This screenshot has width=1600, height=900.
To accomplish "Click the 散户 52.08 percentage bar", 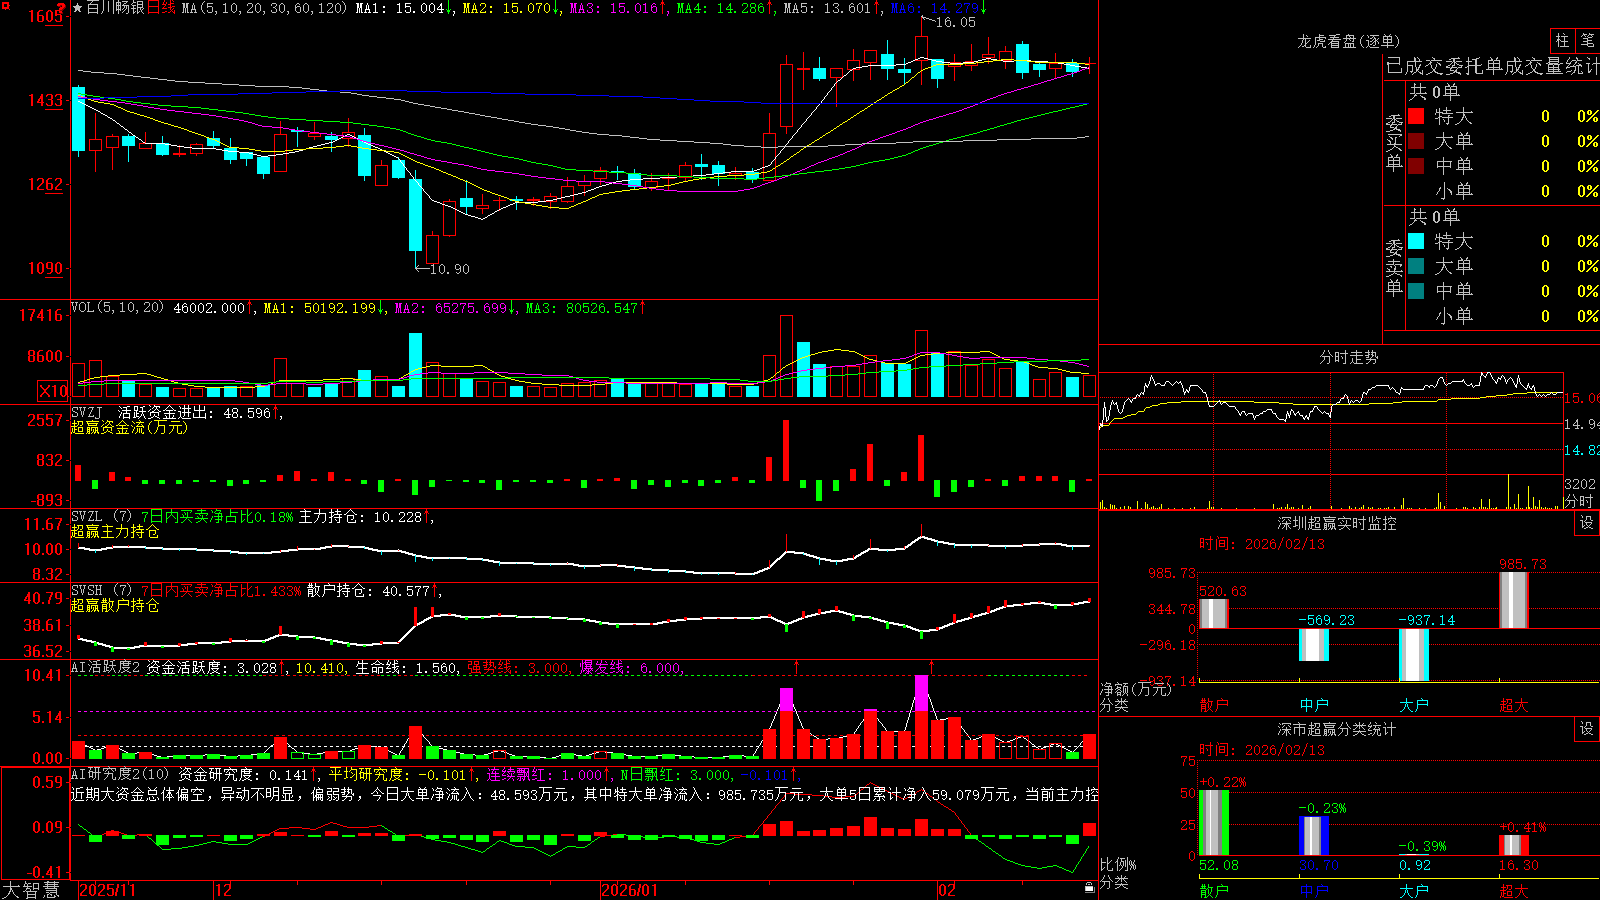I will (1214, 823).
